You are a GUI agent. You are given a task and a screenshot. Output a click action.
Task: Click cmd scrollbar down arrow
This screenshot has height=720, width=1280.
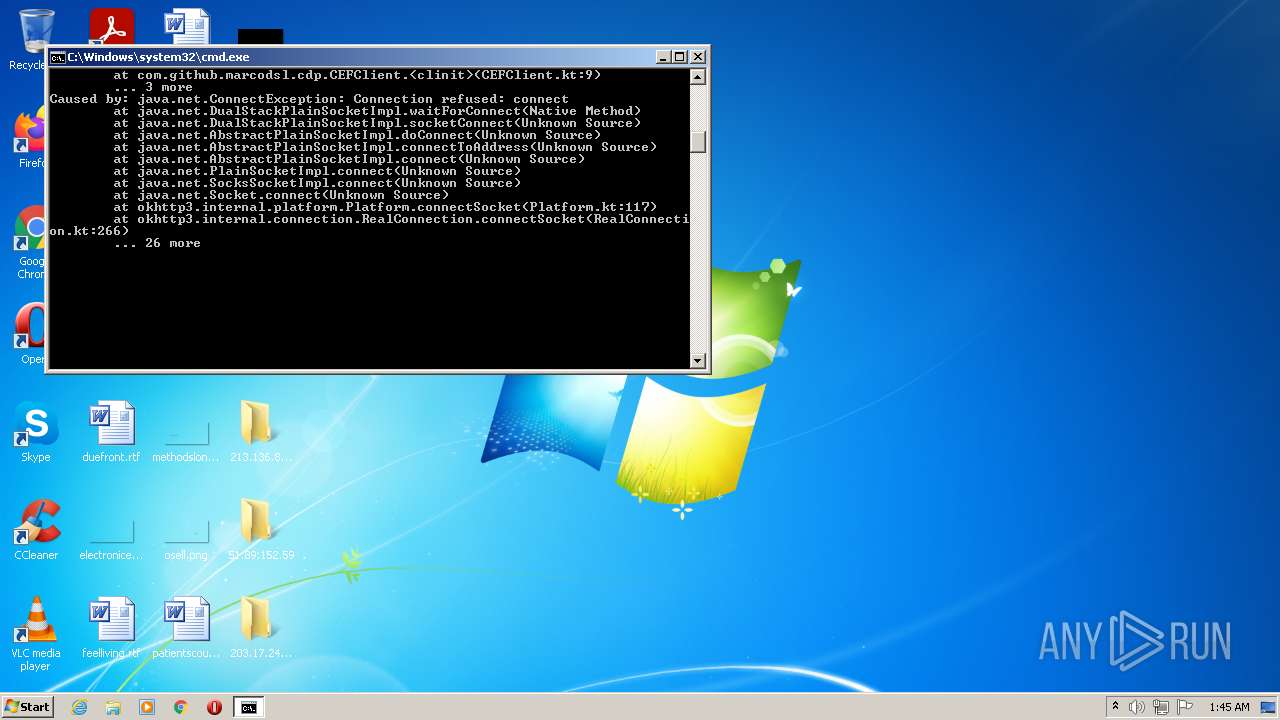click(698, 361)
